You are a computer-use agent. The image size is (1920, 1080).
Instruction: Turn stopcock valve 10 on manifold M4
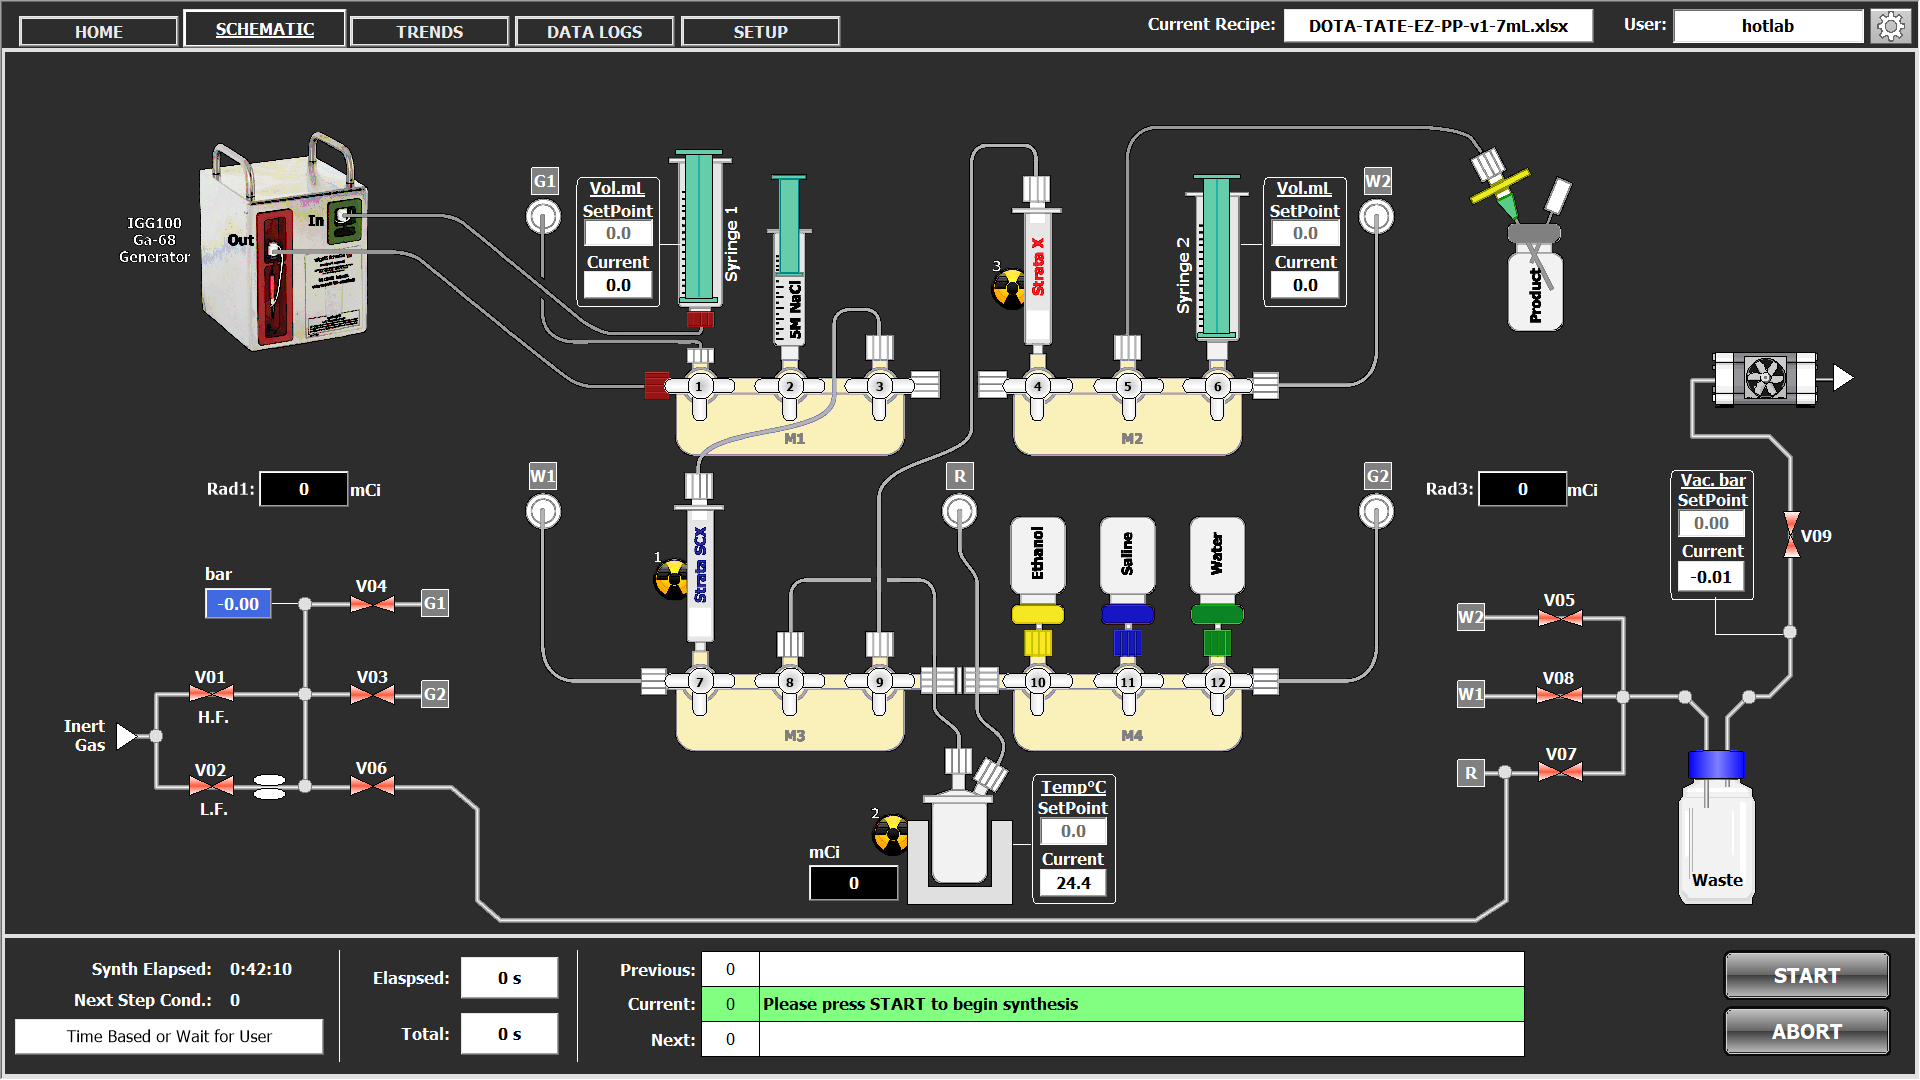[1037, 682]
